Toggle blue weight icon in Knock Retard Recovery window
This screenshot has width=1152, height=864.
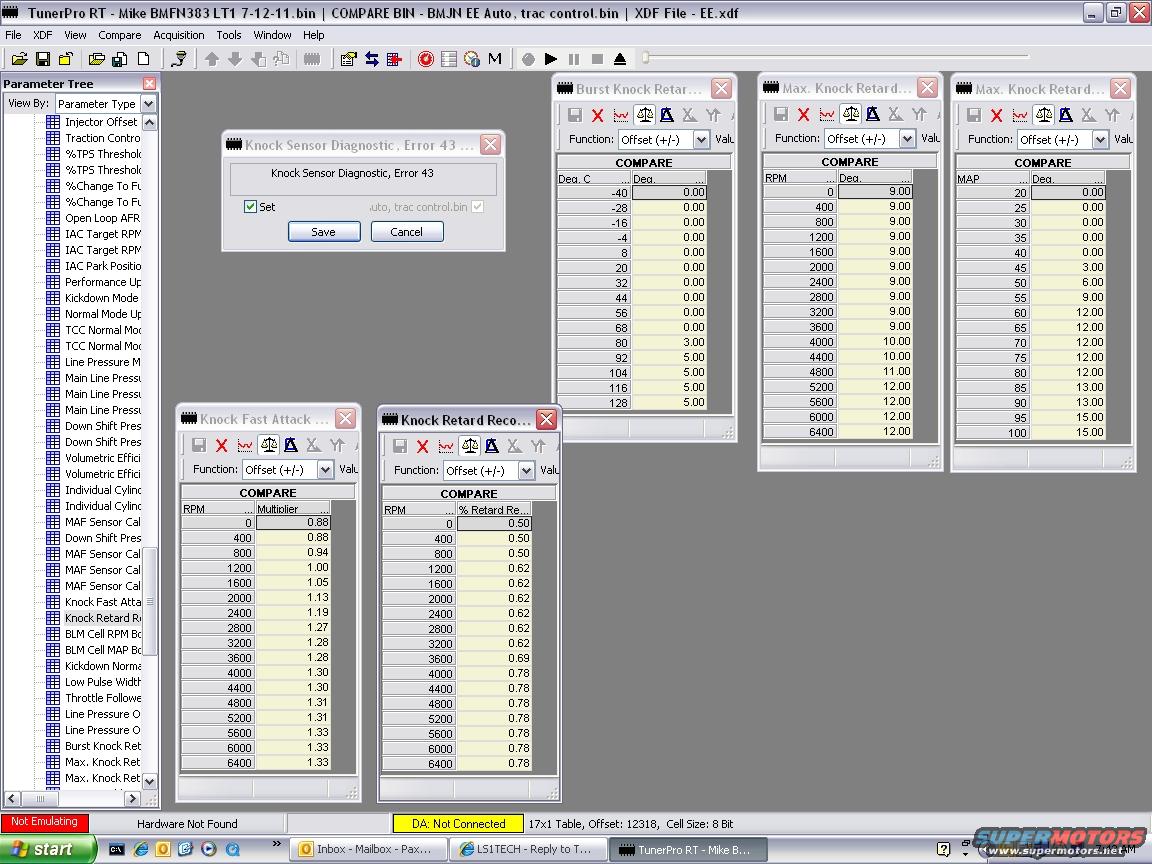[492, 446]
